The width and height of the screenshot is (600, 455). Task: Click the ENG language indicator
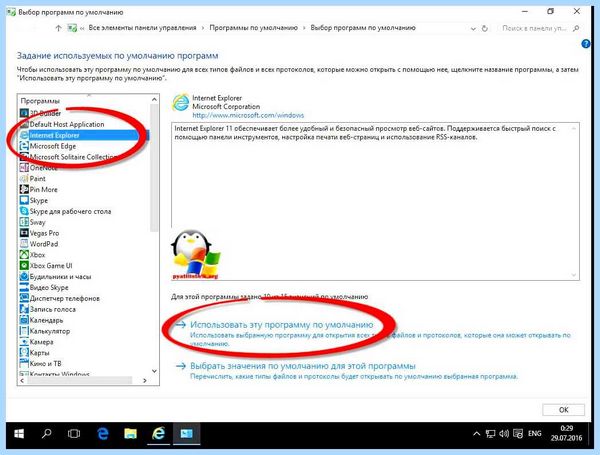[535, 434]
